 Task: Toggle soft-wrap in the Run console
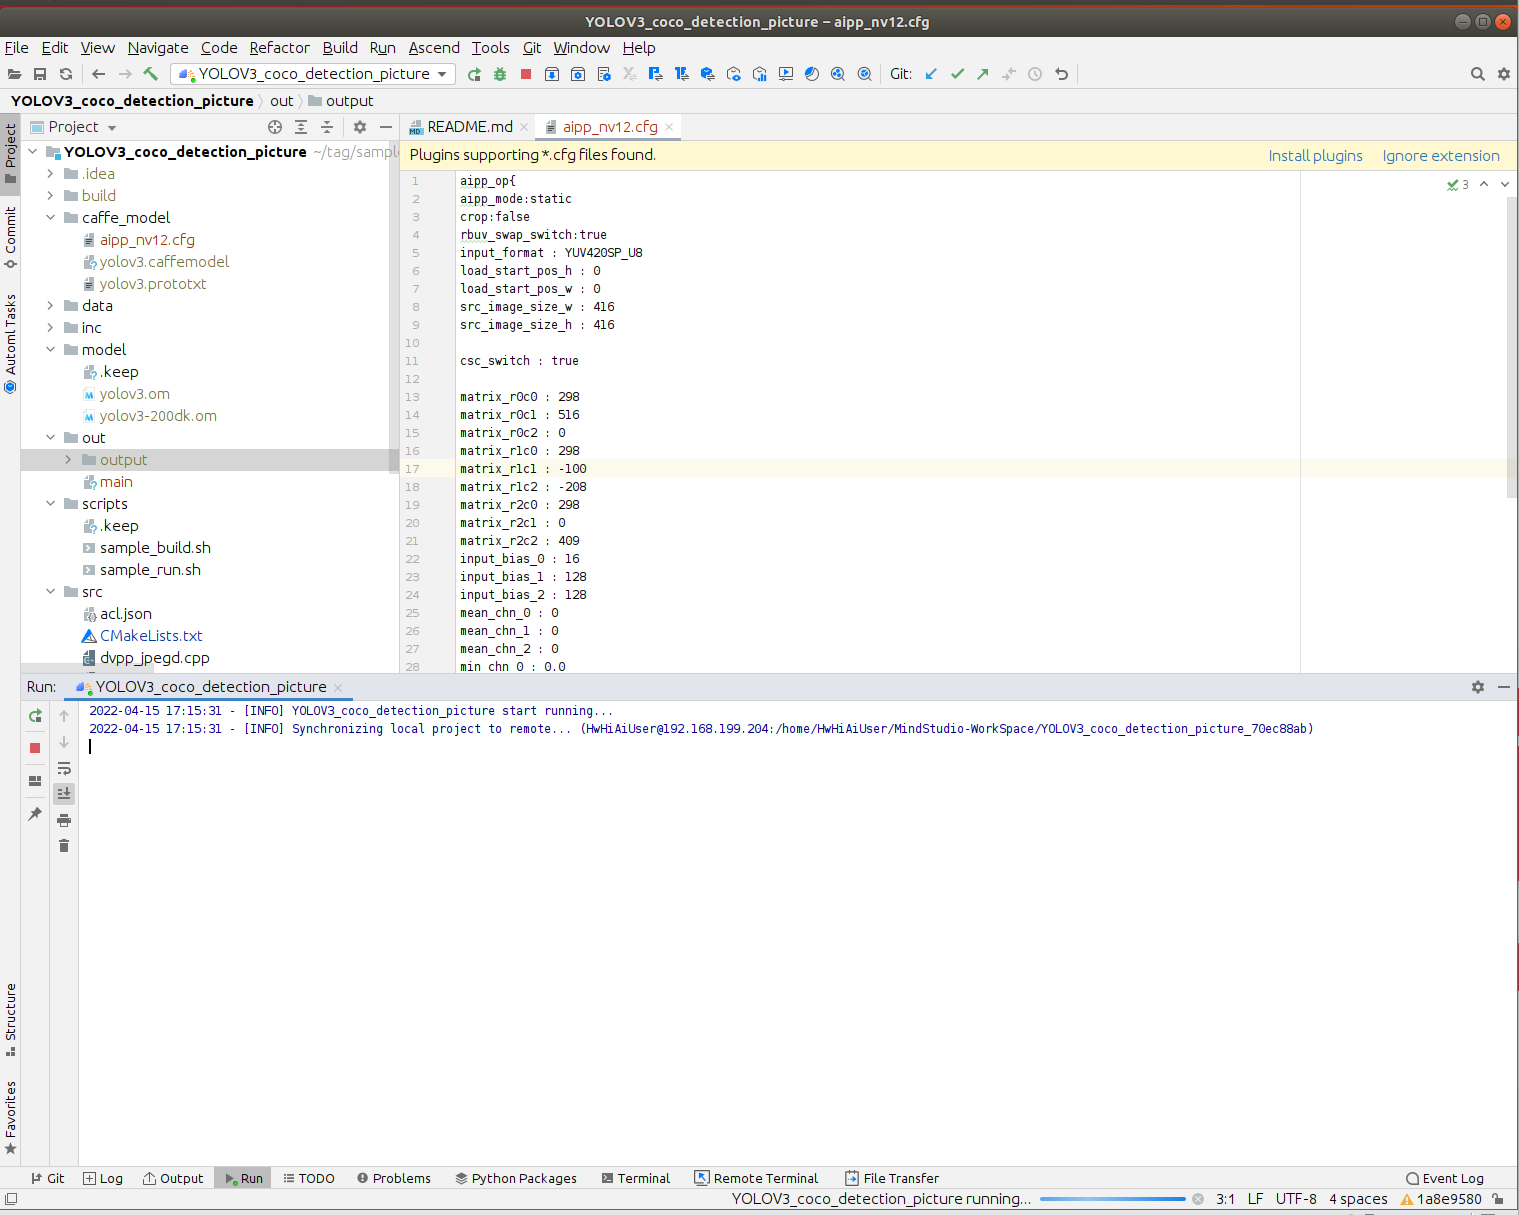(x=64, y=768)
